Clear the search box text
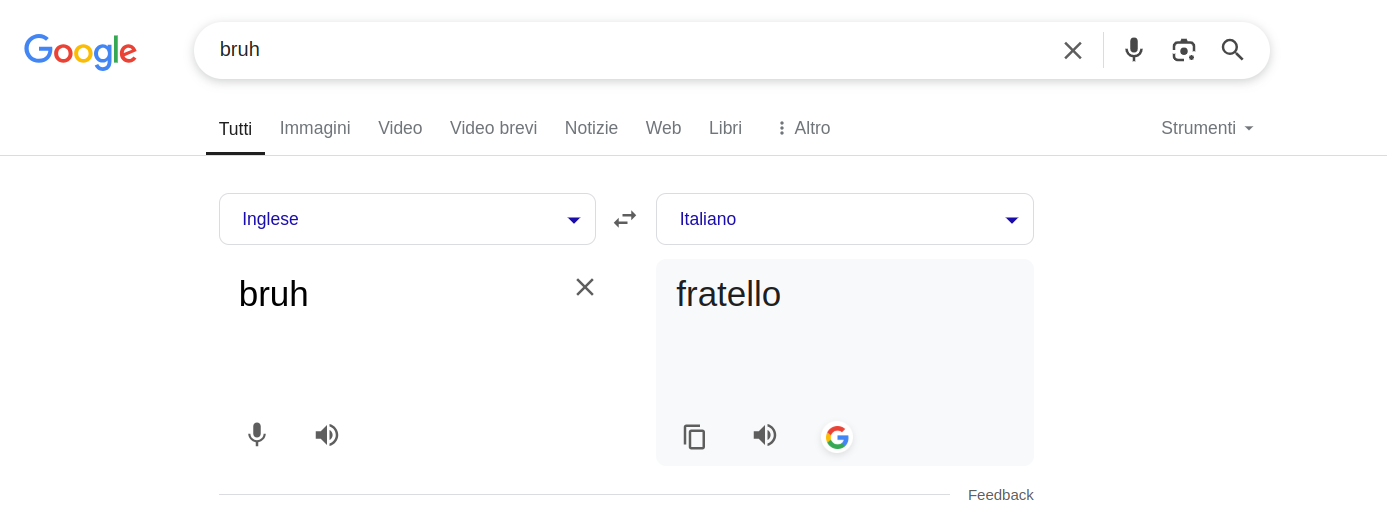The width and height of the screenshot is (1387, 532). click(x=1072, y=50)
